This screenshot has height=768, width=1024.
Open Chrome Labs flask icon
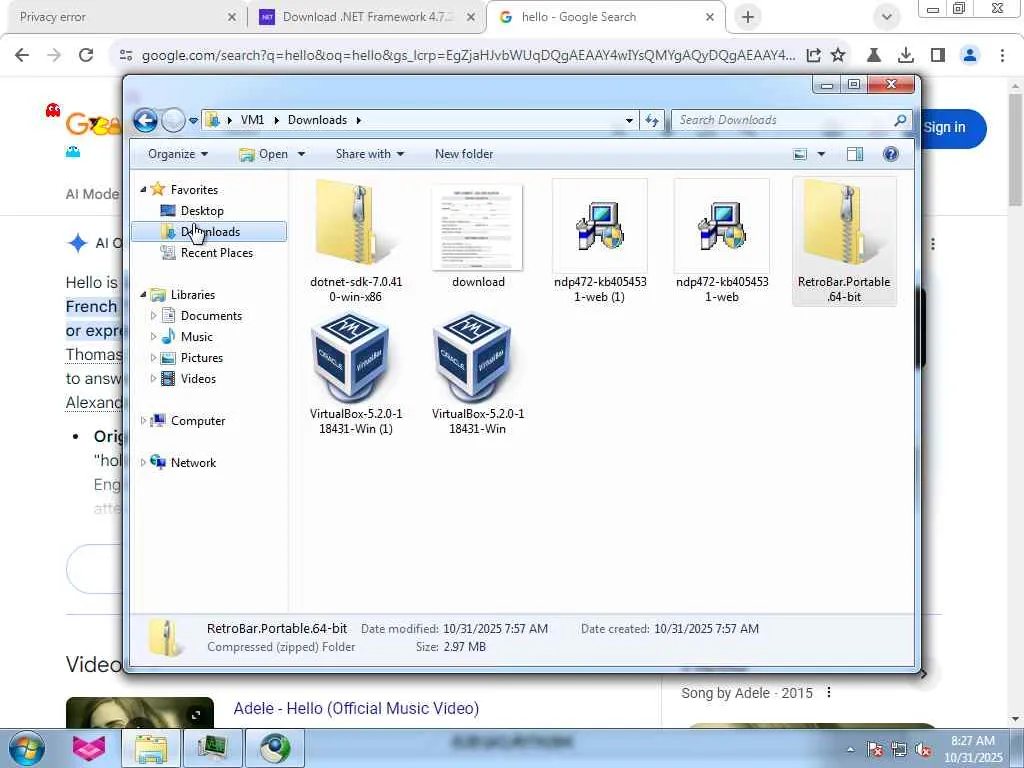point(873,56)
